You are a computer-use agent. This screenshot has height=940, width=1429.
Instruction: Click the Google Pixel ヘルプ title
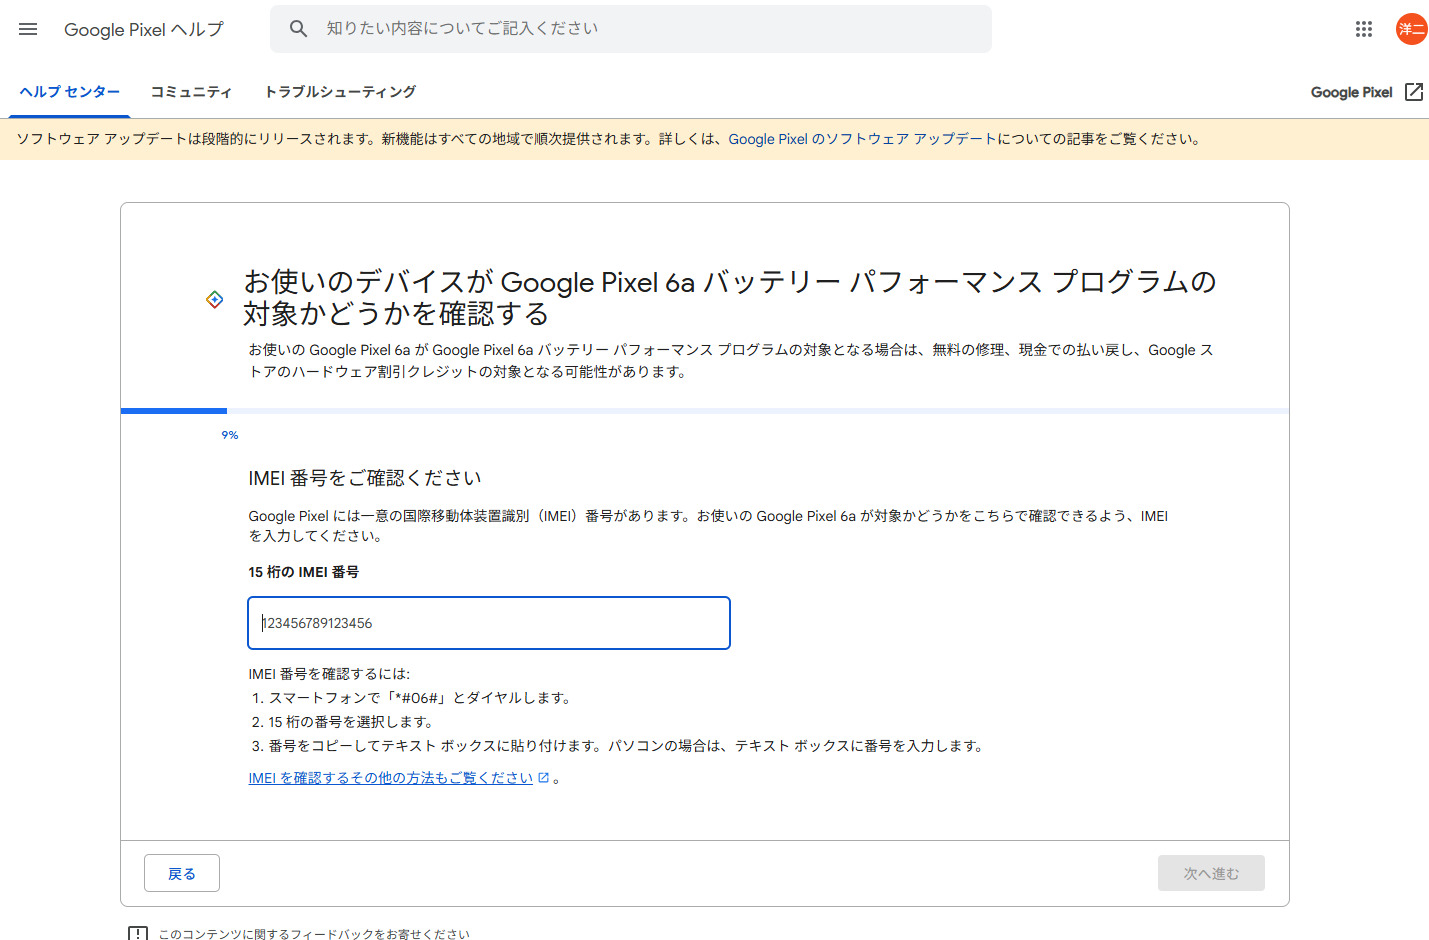[x=144, y=30]
